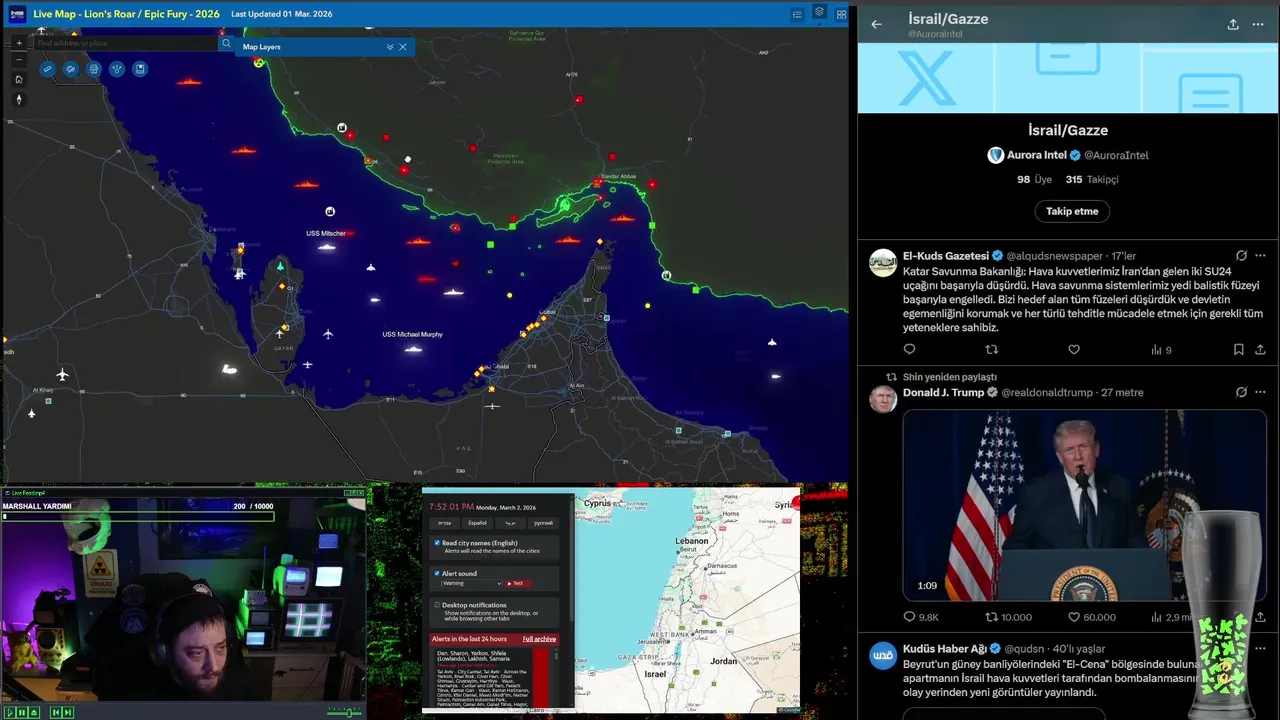Image resolution: width=1280 pixels, height=720 pixels.
Task: Share the El-Kuds Gazetesi tweet
Action: click(x=1260, y=350)
